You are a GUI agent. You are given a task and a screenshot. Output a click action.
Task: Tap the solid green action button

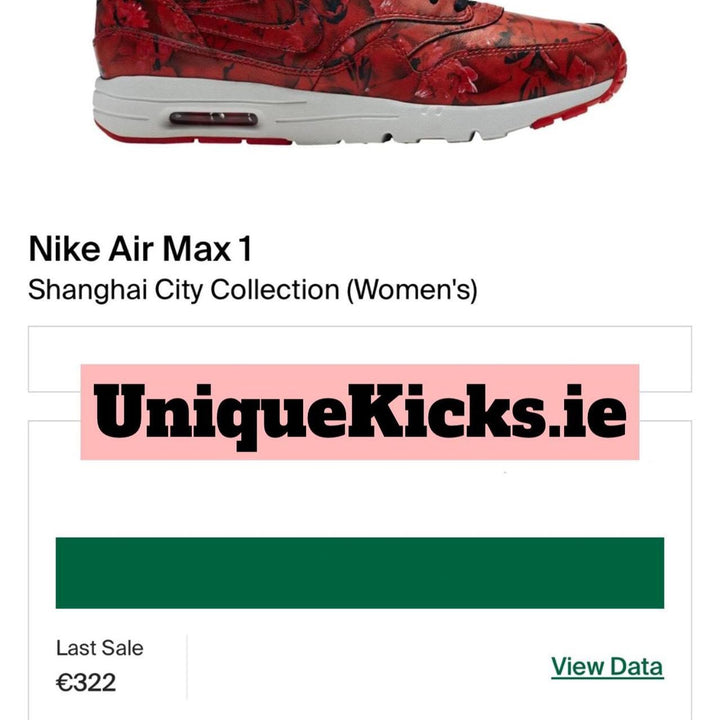360,573
